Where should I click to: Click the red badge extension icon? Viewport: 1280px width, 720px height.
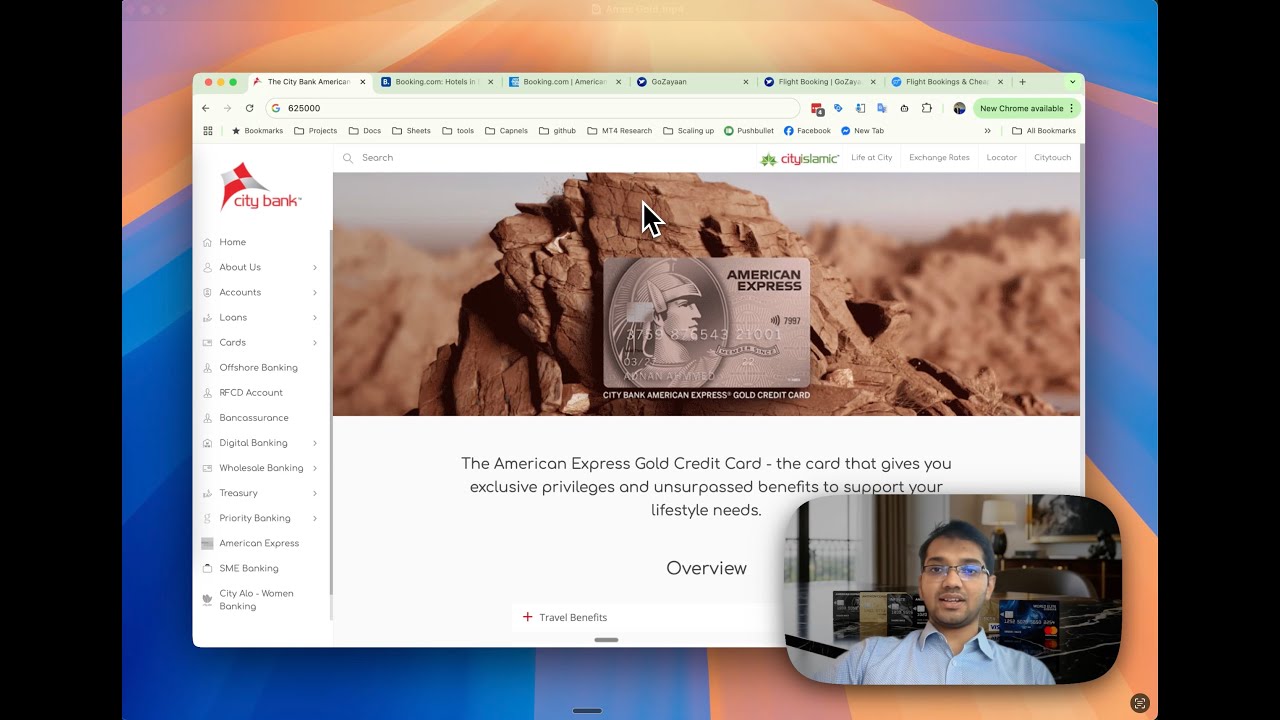(817, 108)
